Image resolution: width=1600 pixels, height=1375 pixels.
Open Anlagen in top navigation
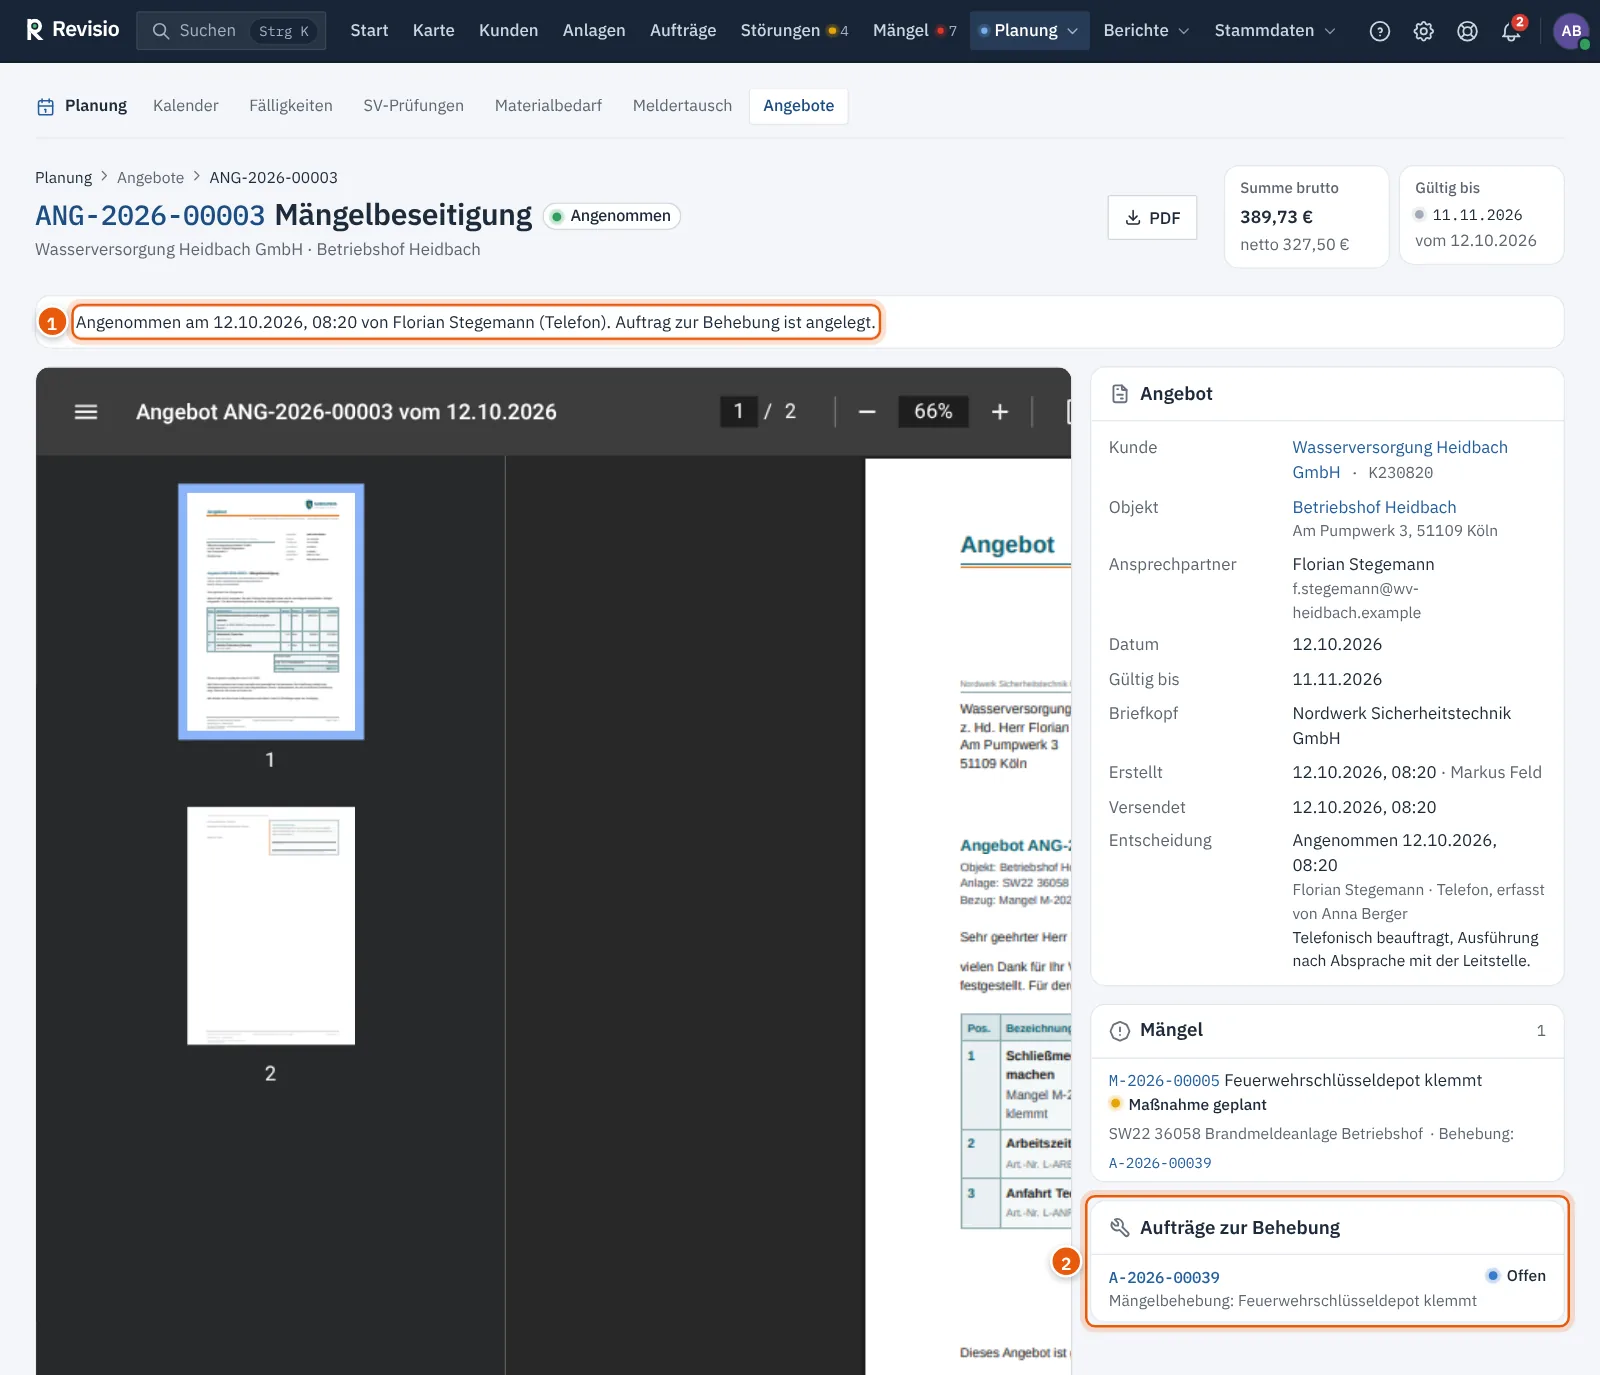pyautogui.click(x=594, y=31)
